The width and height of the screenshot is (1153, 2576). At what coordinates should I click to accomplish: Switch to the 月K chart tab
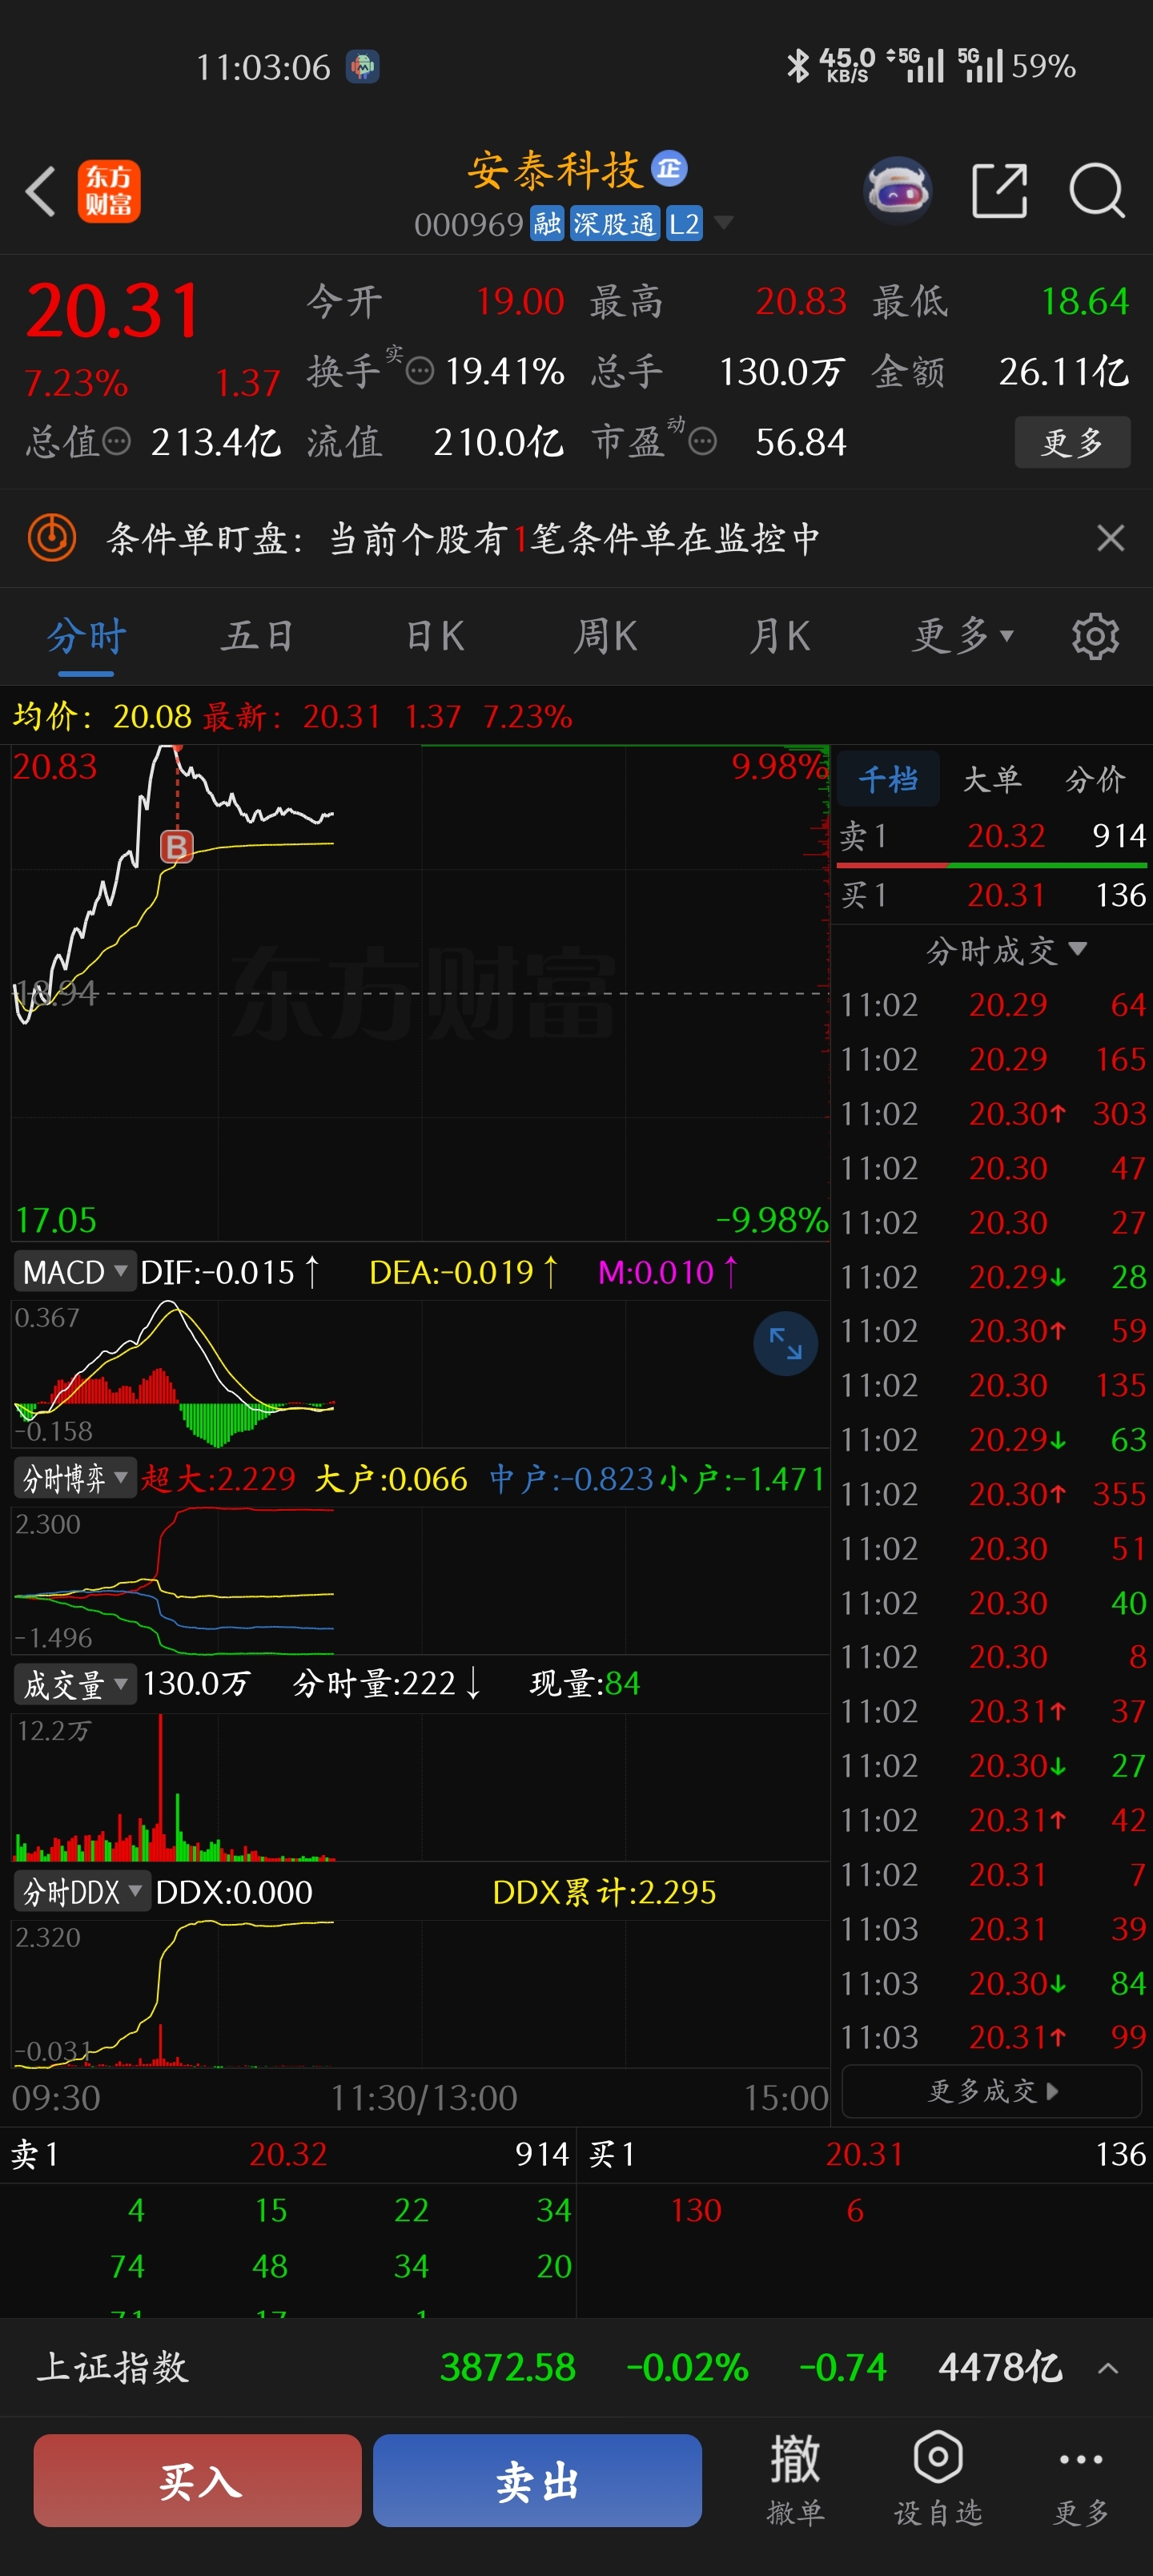pos(780,636)
